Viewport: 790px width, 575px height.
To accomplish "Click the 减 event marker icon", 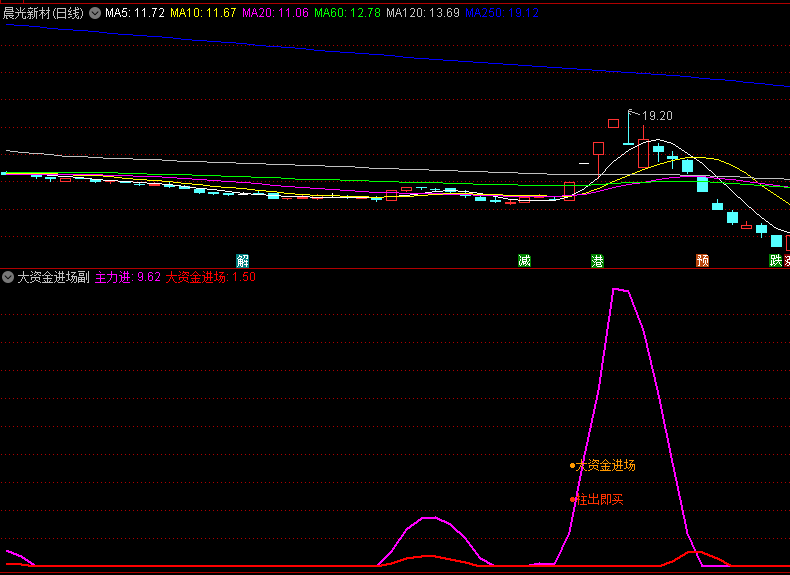I will 524,261.
